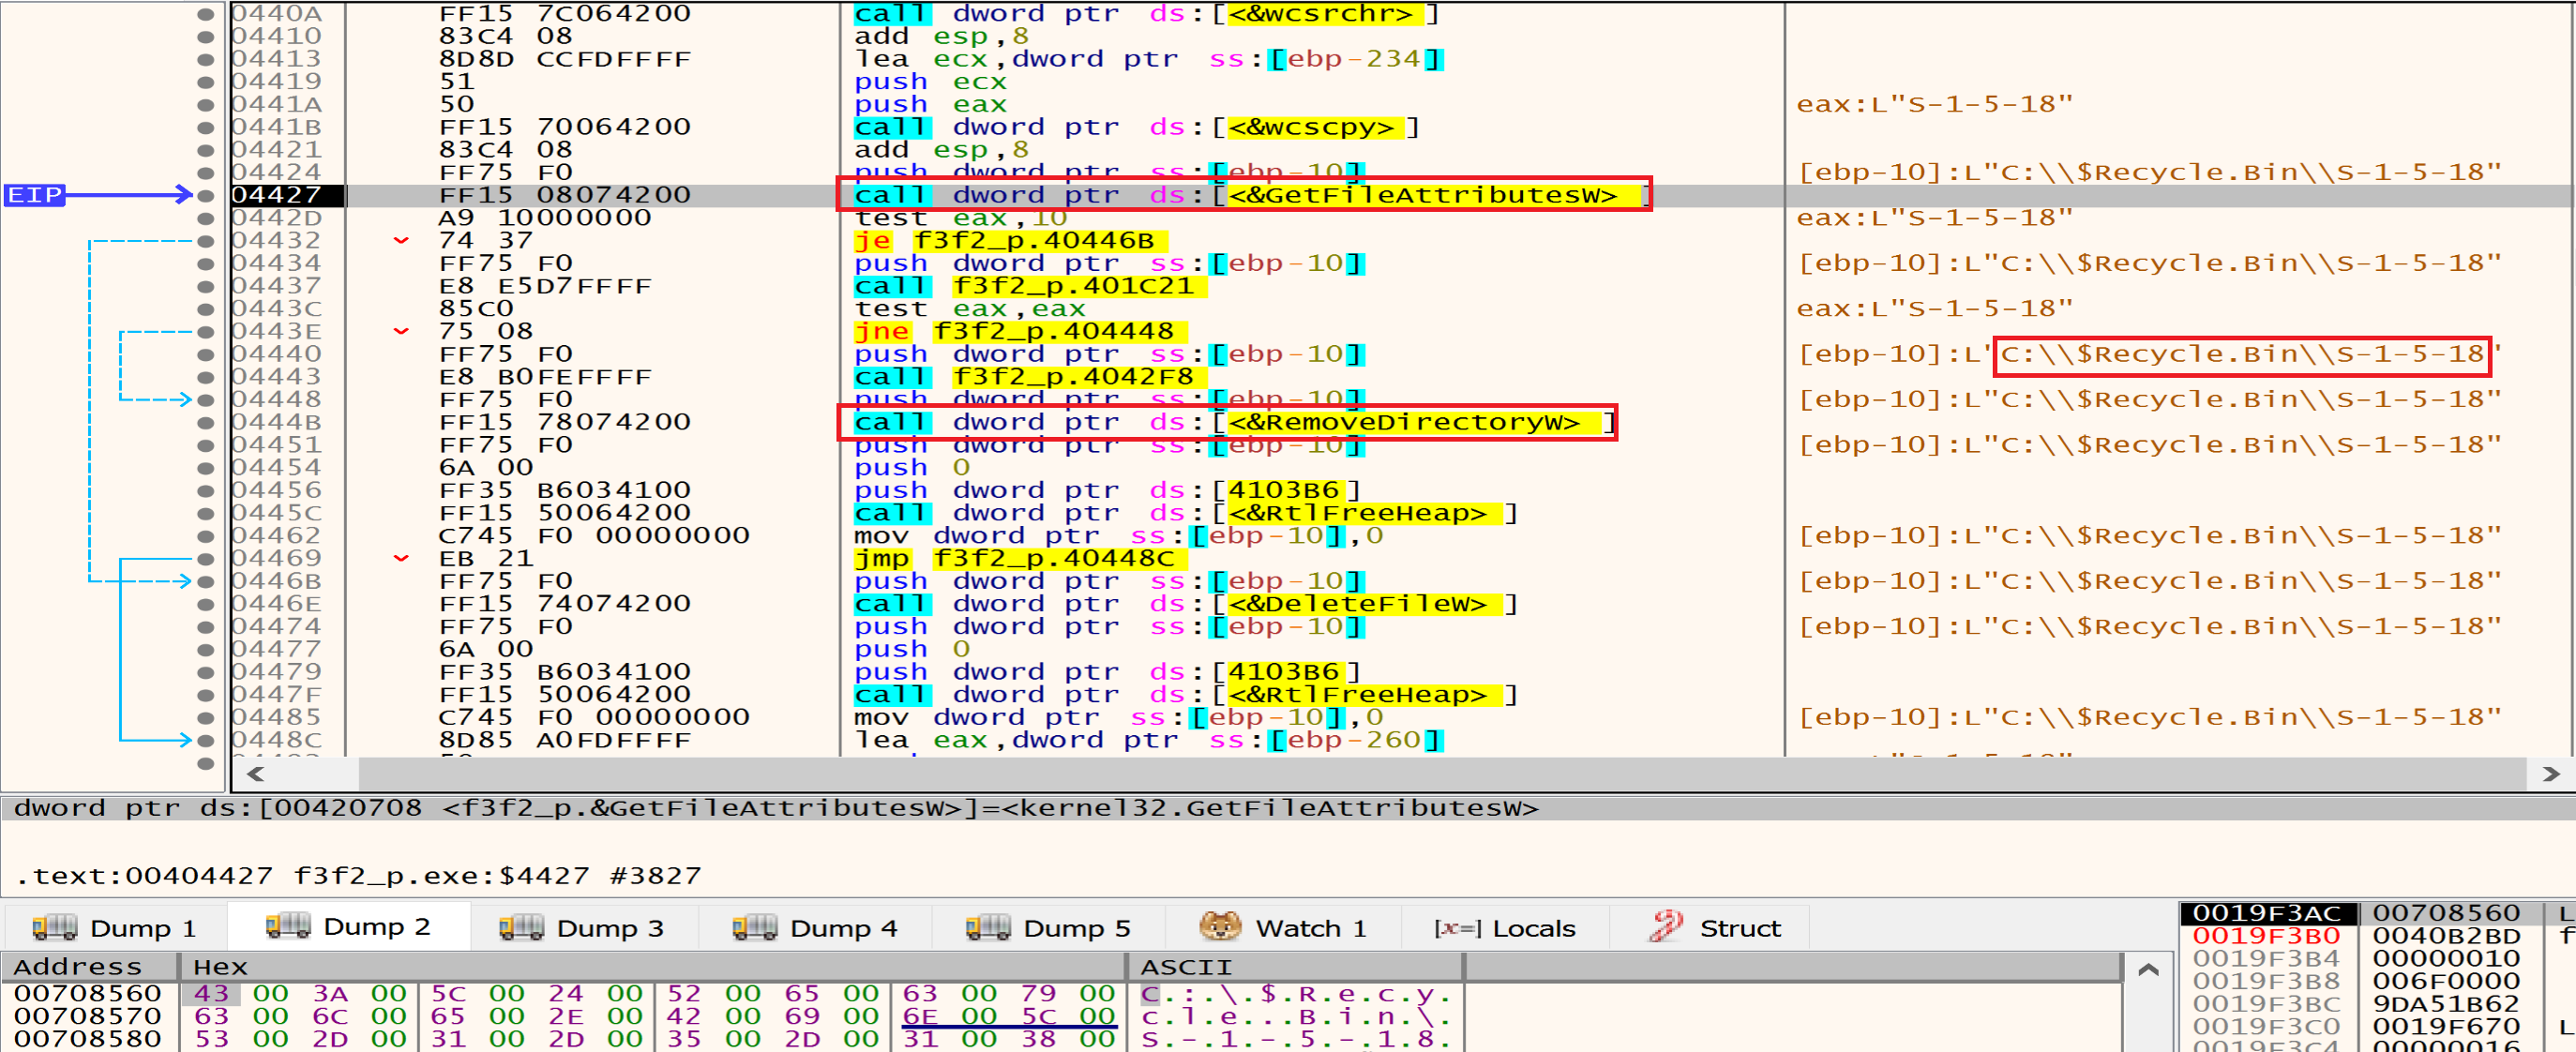The width and height of the screenshot is (2576, 1052).
Task: Click the Dump 4 memory icon
Action: (x=754, y=927)
